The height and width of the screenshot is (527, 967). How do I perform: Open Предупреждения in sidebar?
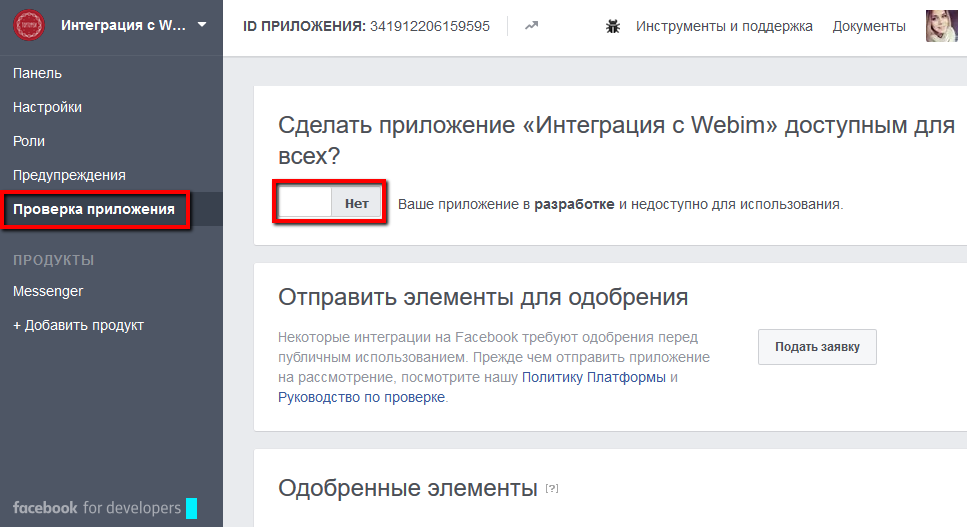(x=69, y=175)
